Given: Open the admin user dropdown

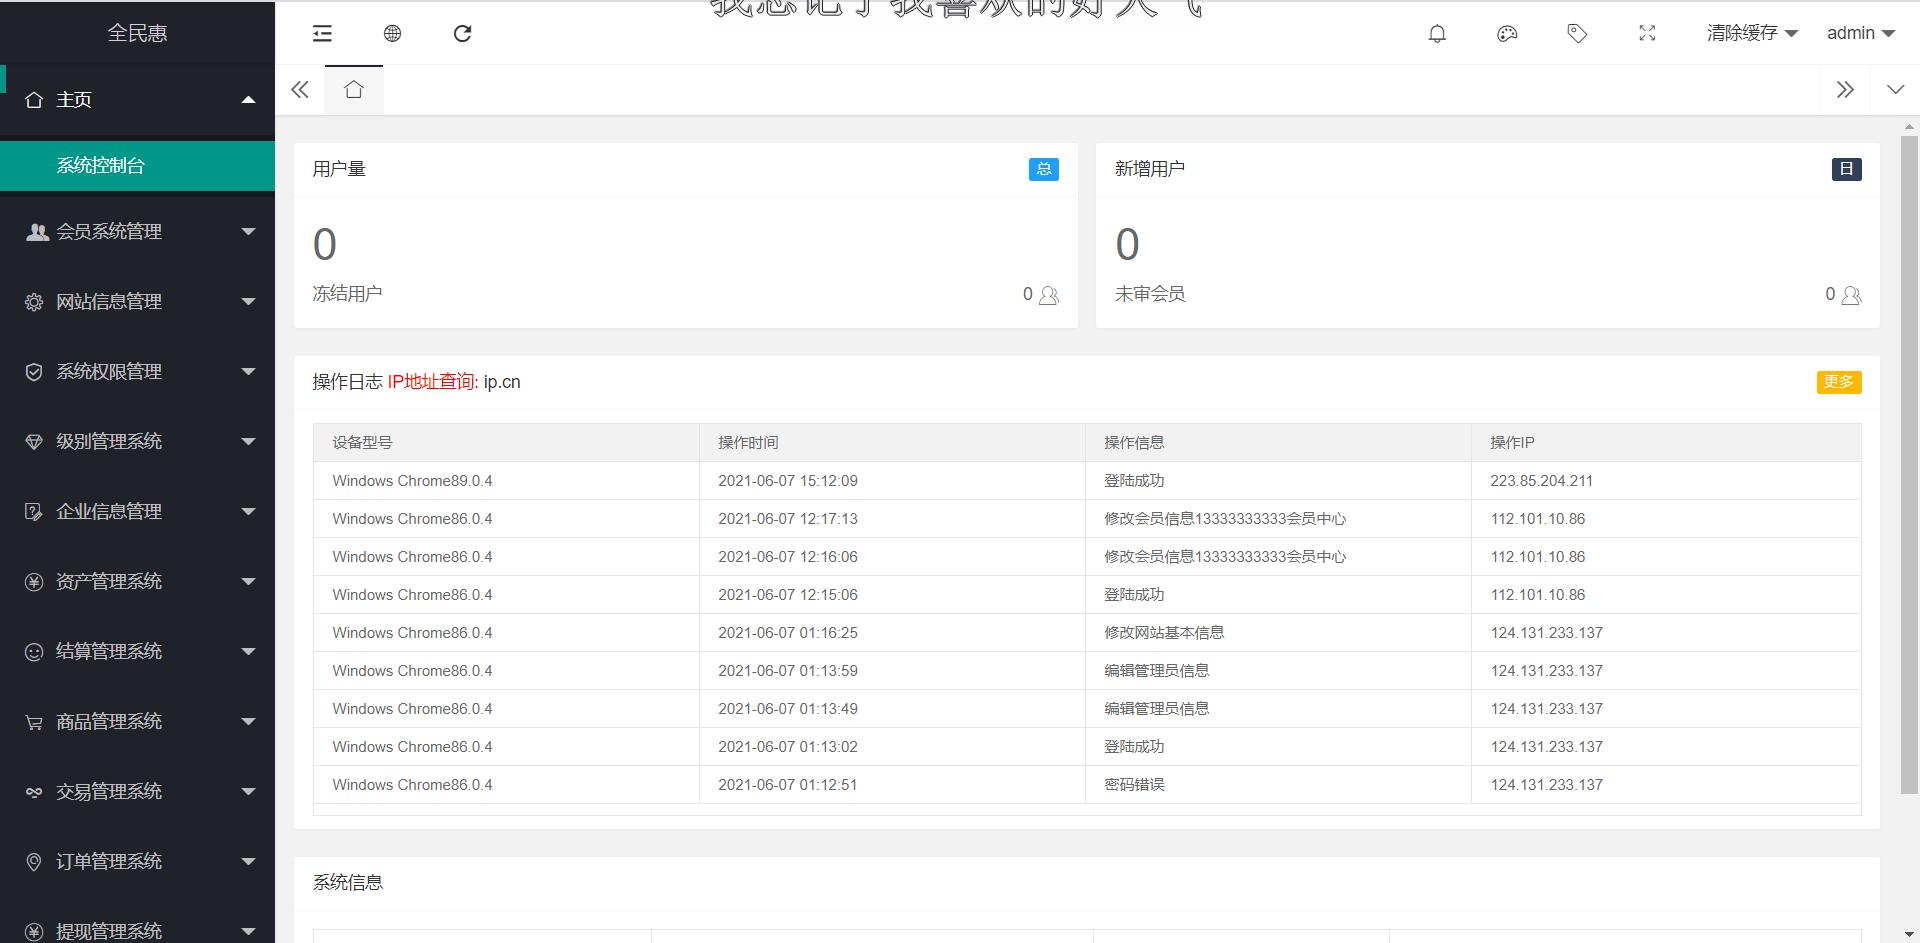Looking at the screenshot, I should click(1860, 33).
